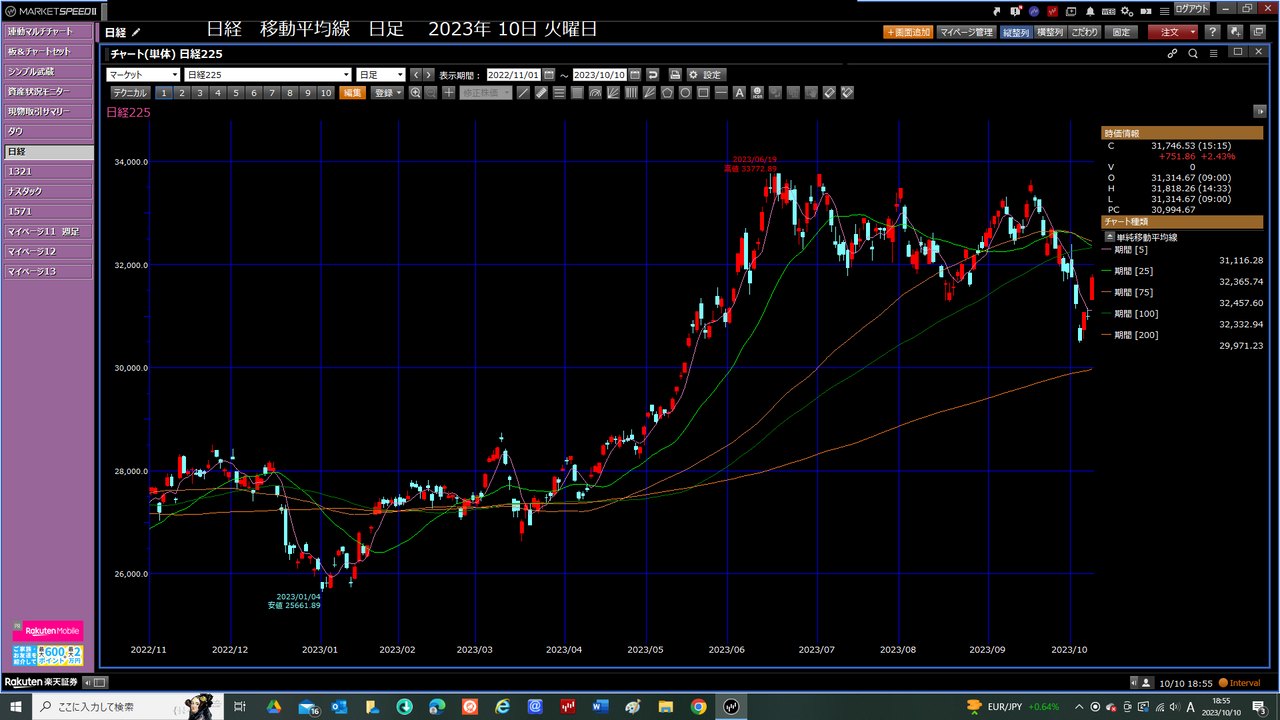Open the 日足 timeframe dropdown
This screenshot has width=1280, height=720.
pyautogui.click(x=381, y=75)
